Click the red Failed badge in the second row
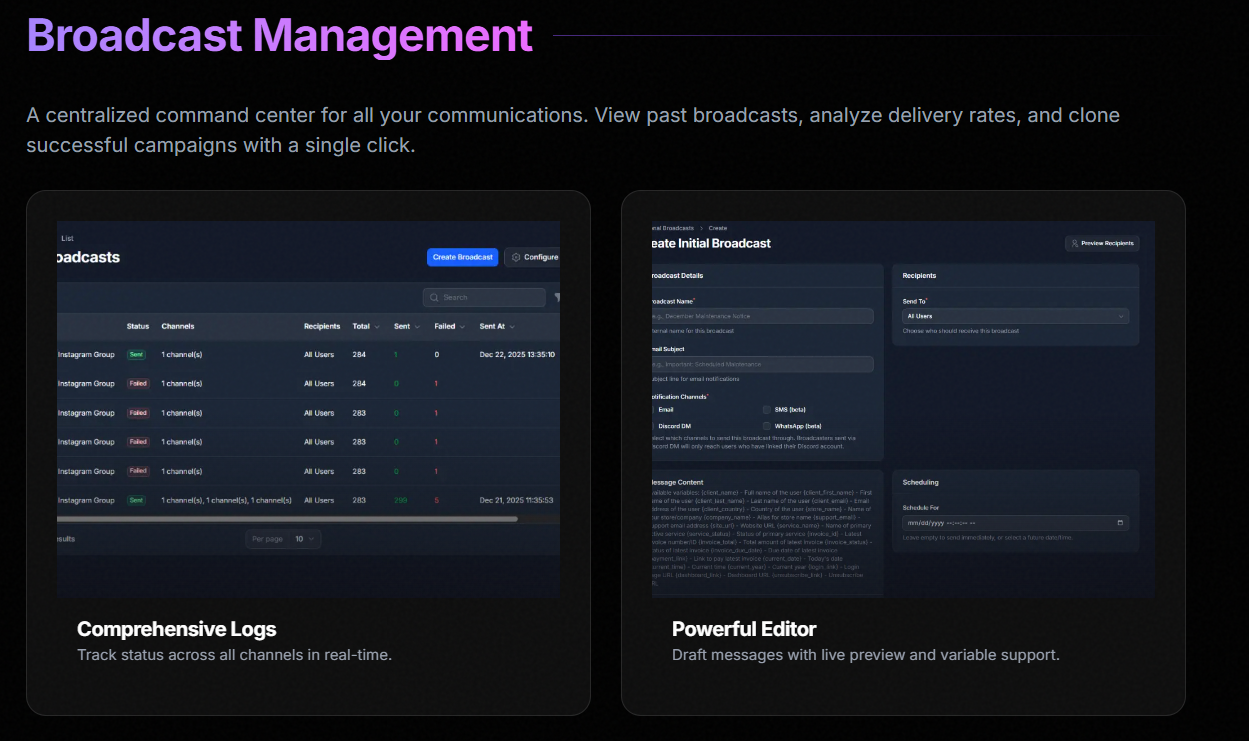1249x741 pixels. coord(138,383)
